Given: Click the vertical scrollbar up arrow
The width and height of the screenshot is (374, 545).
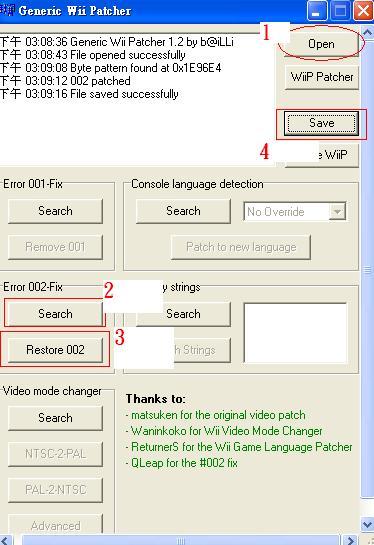Looking at the screenshot, I should click(x=368, y=32).
